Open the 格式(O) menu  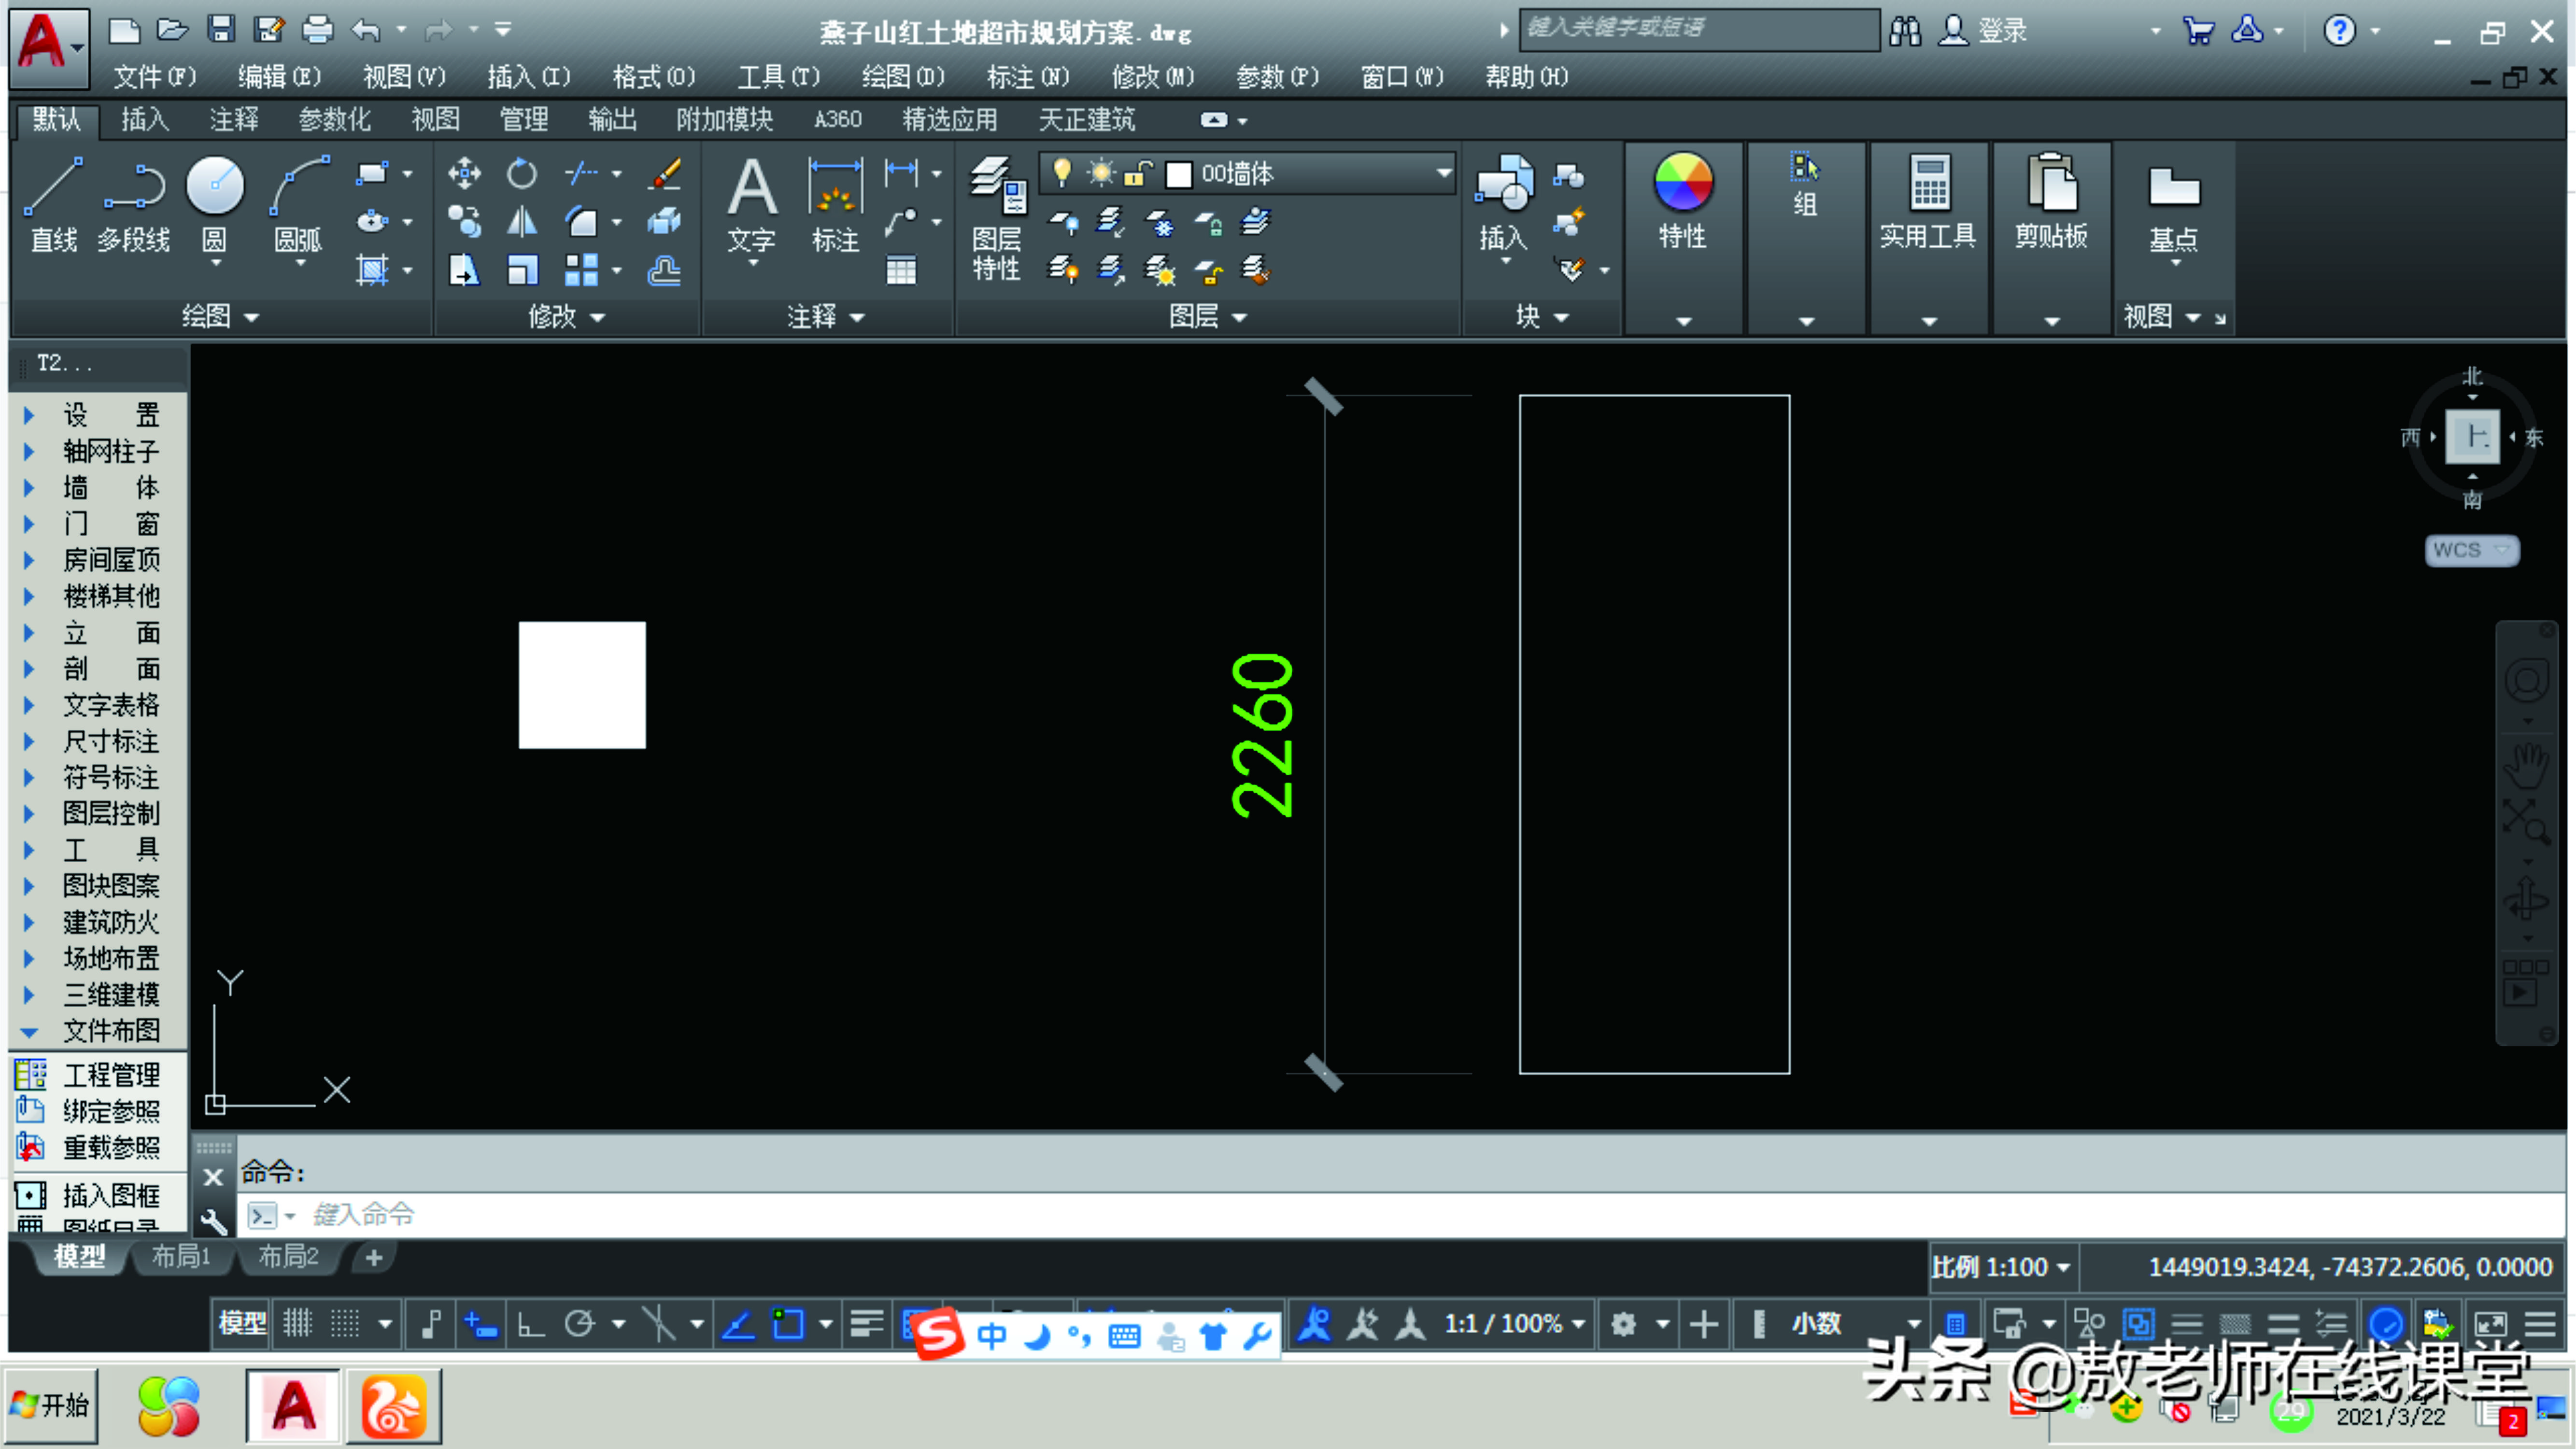click(x=653, y=77)
